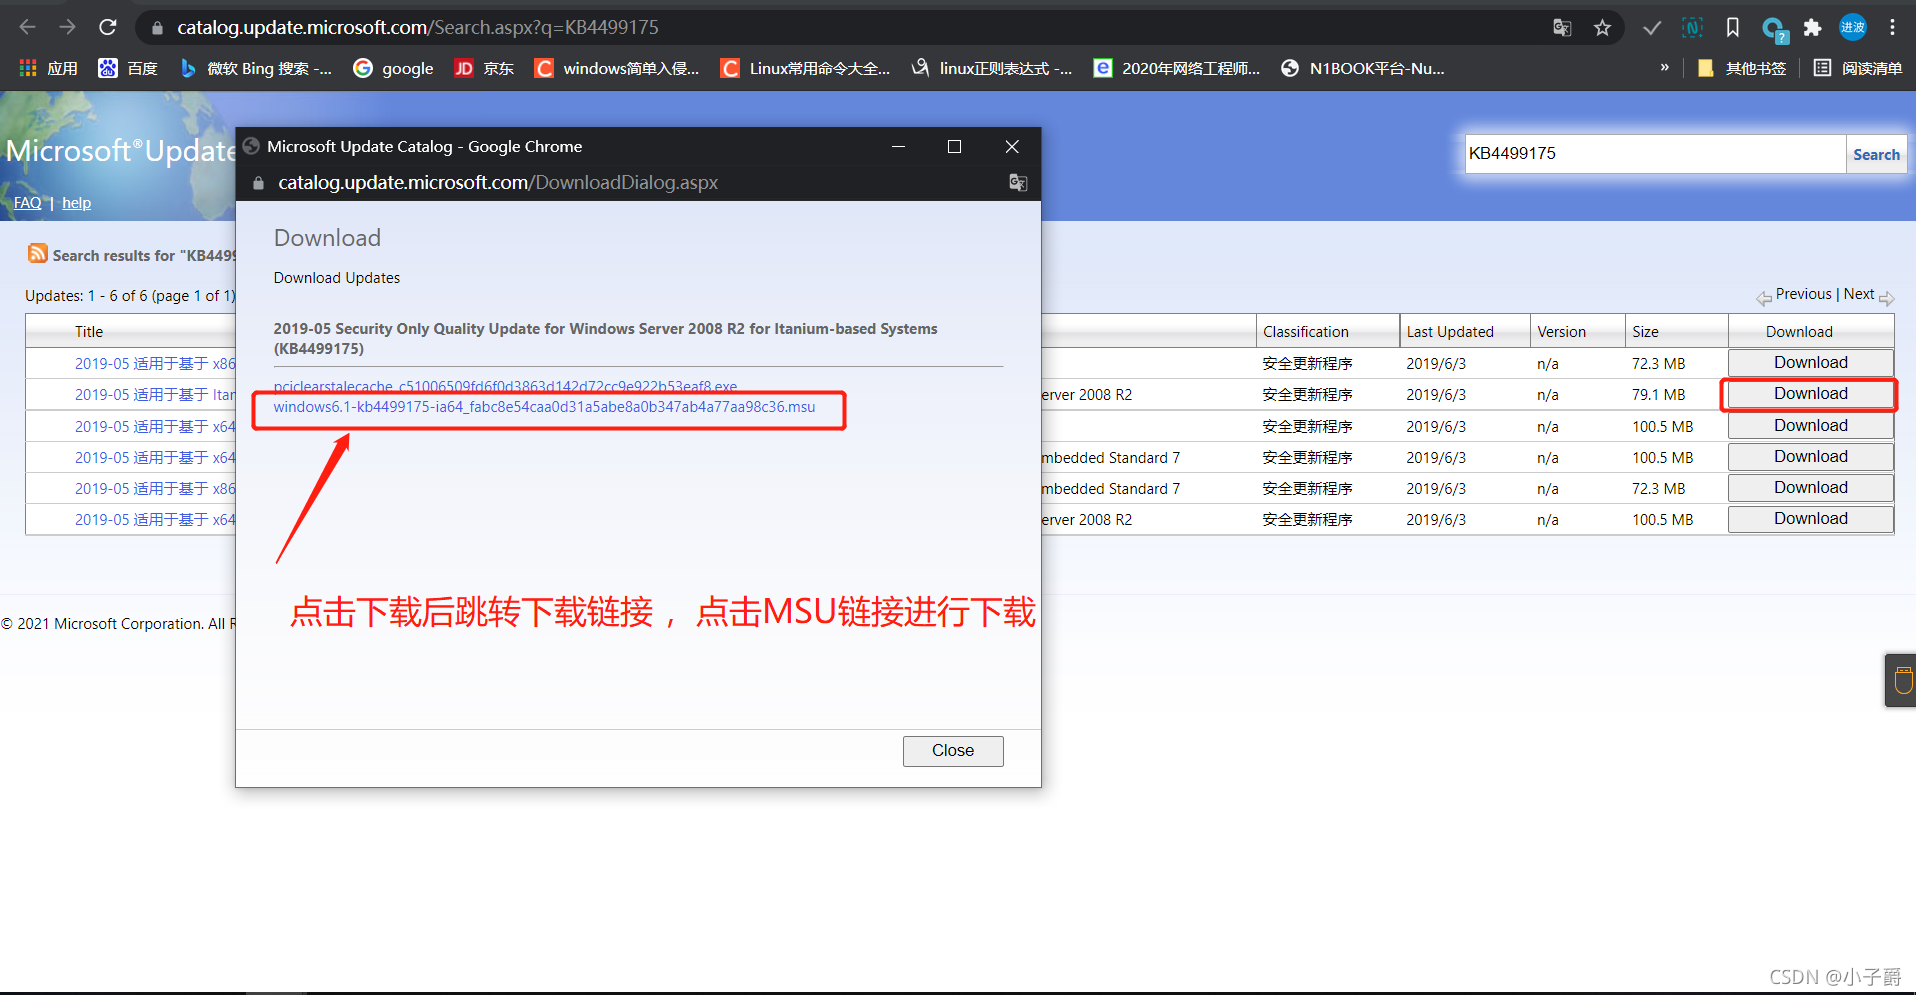The height and width of the screenshot is (995, 1916).
Task: Open the Baidu bookmark
Action: pos(128,68)
